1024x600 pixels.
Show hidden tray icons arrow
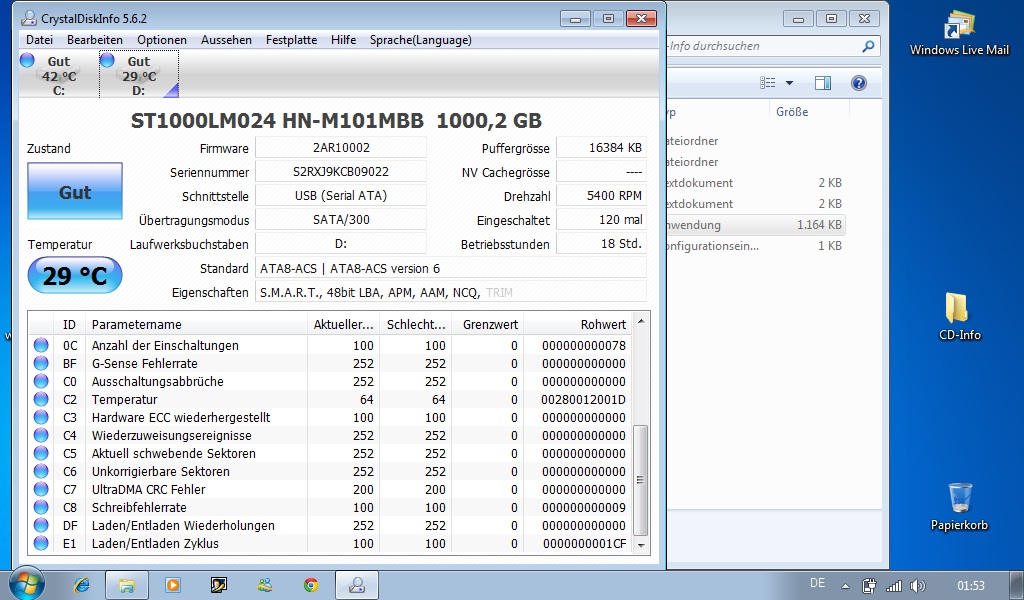coord(845,586)
